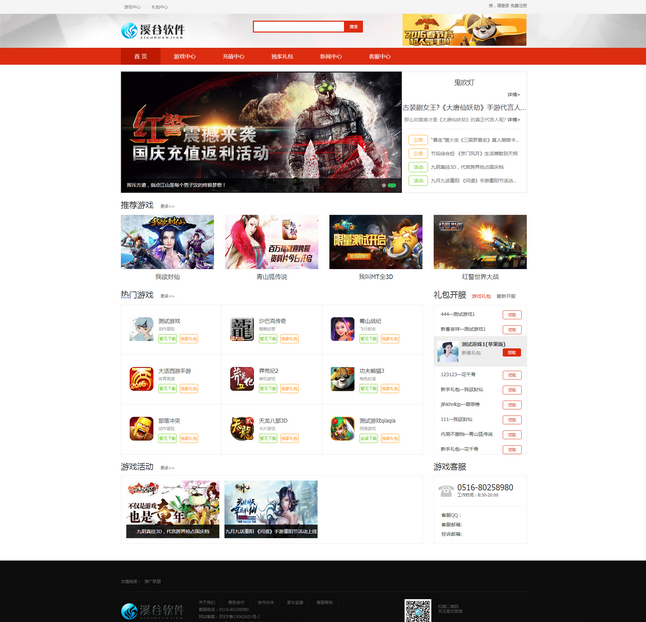
Task: Open the 客服中心 navigation tab
Action: point(379,56)
